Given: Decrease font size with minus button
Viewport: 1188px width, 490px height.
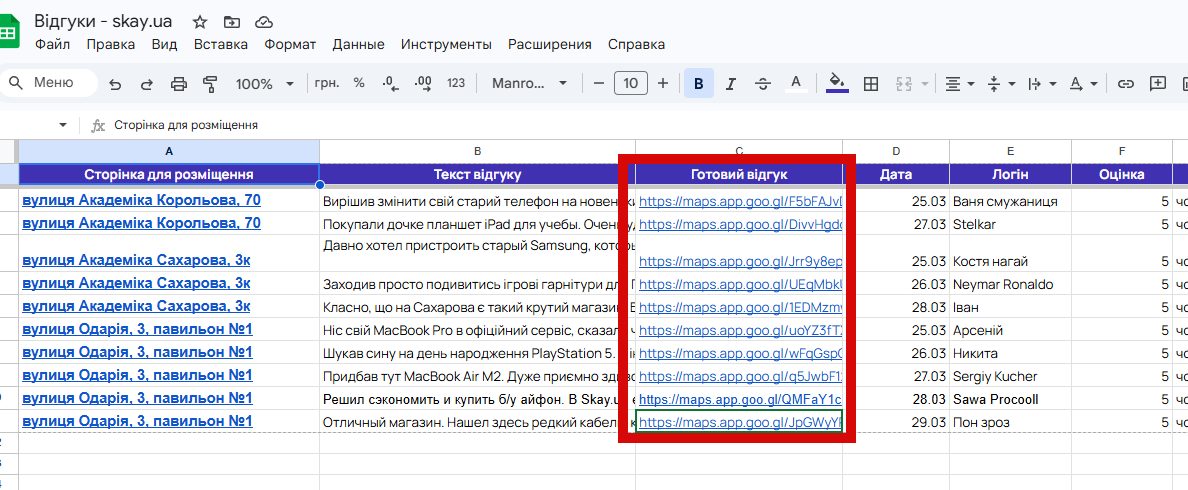Looking at the screenshot, I should (x=599, y=83).
